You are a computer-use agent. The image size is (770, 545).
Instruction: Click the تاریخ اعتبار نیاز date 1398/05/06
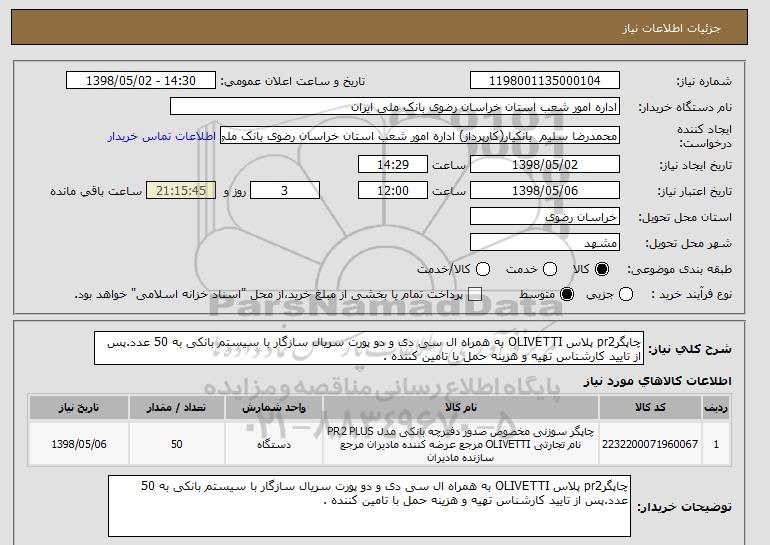click(x=545, y=191)
